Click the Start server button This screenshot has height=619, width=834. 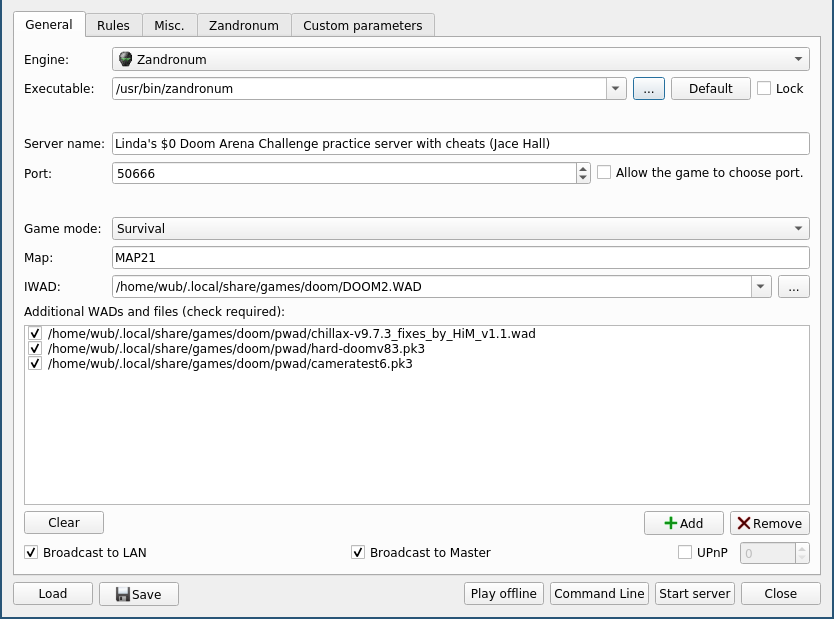[694, 593]
